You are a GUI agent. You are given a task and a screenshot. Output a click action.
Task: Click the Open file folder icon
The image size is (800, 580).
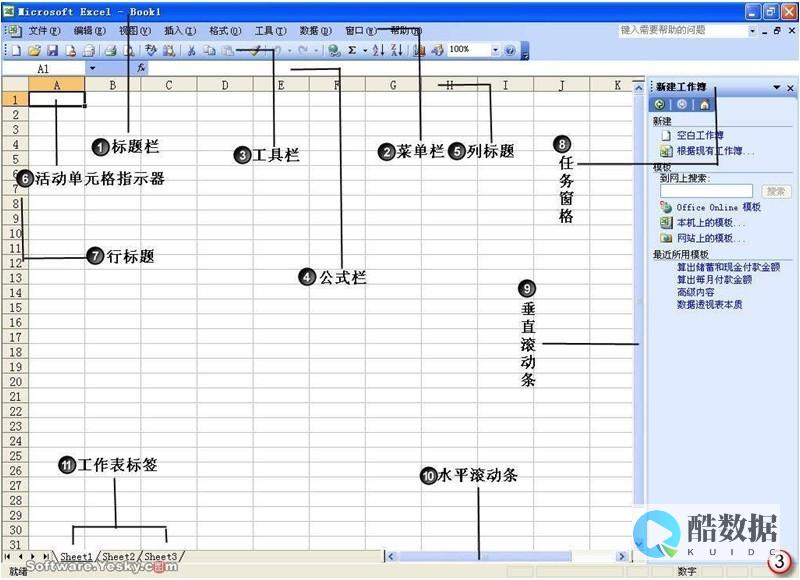point(34,50)
